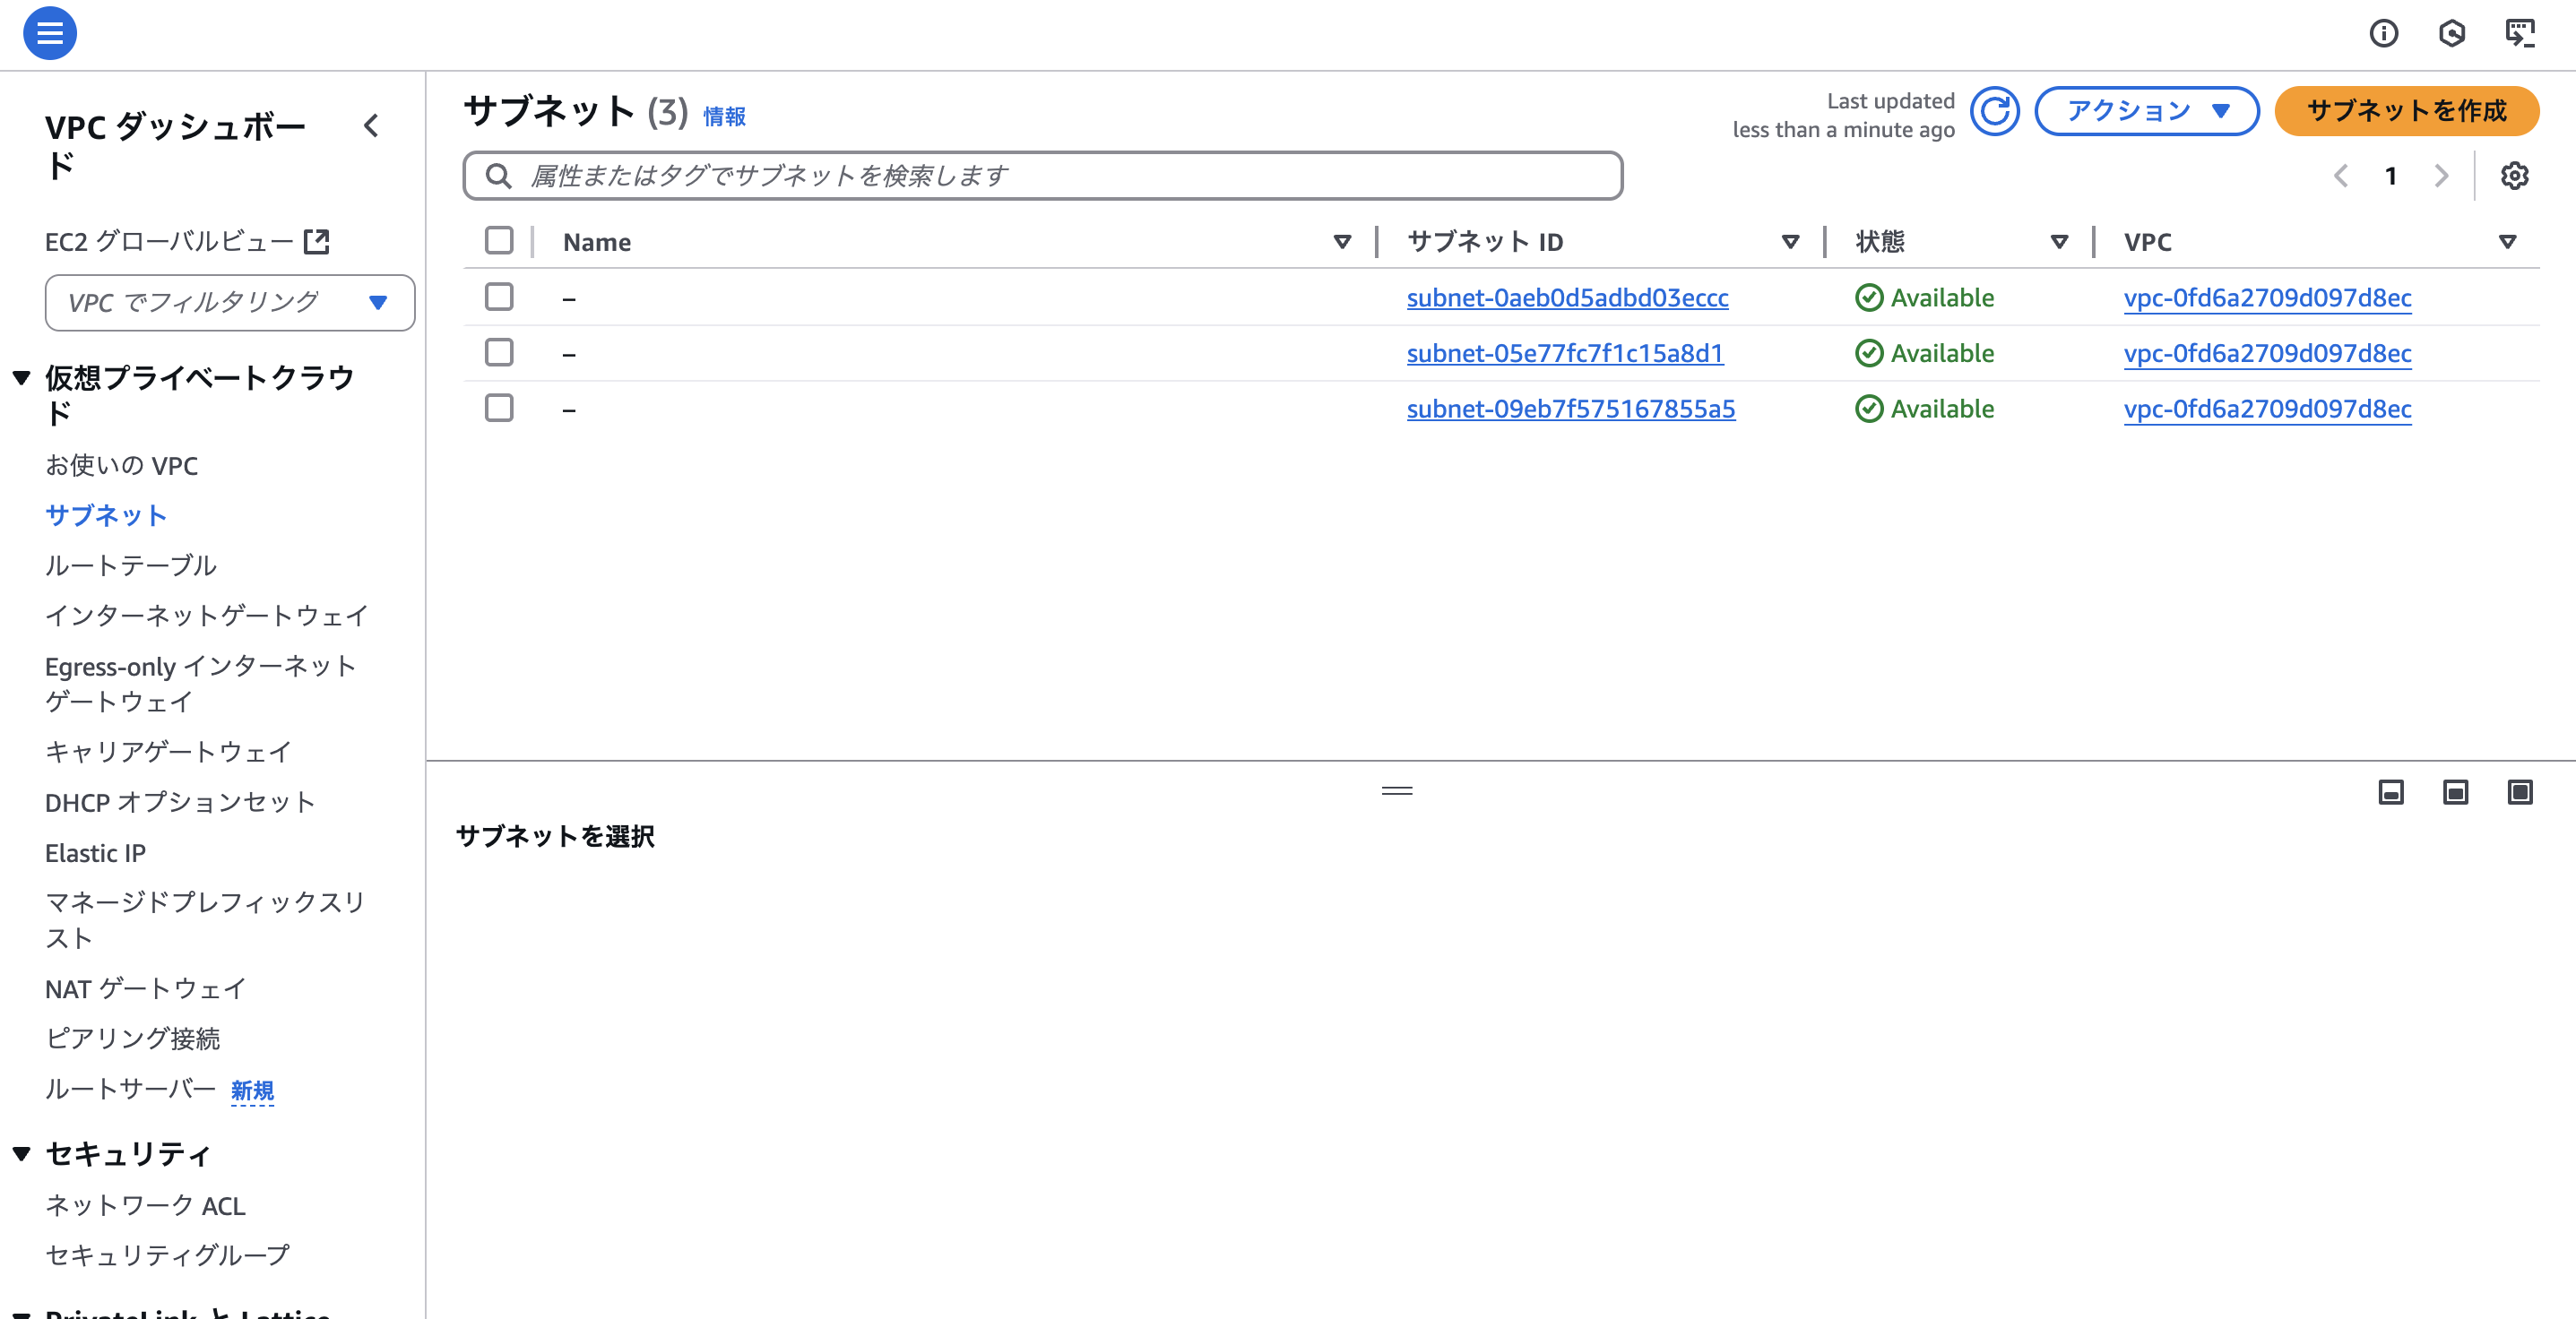Viewport: 2576px width, 1319px height.
Task: Click the hexagon icon in top bar
Action: pos(2451,34)
